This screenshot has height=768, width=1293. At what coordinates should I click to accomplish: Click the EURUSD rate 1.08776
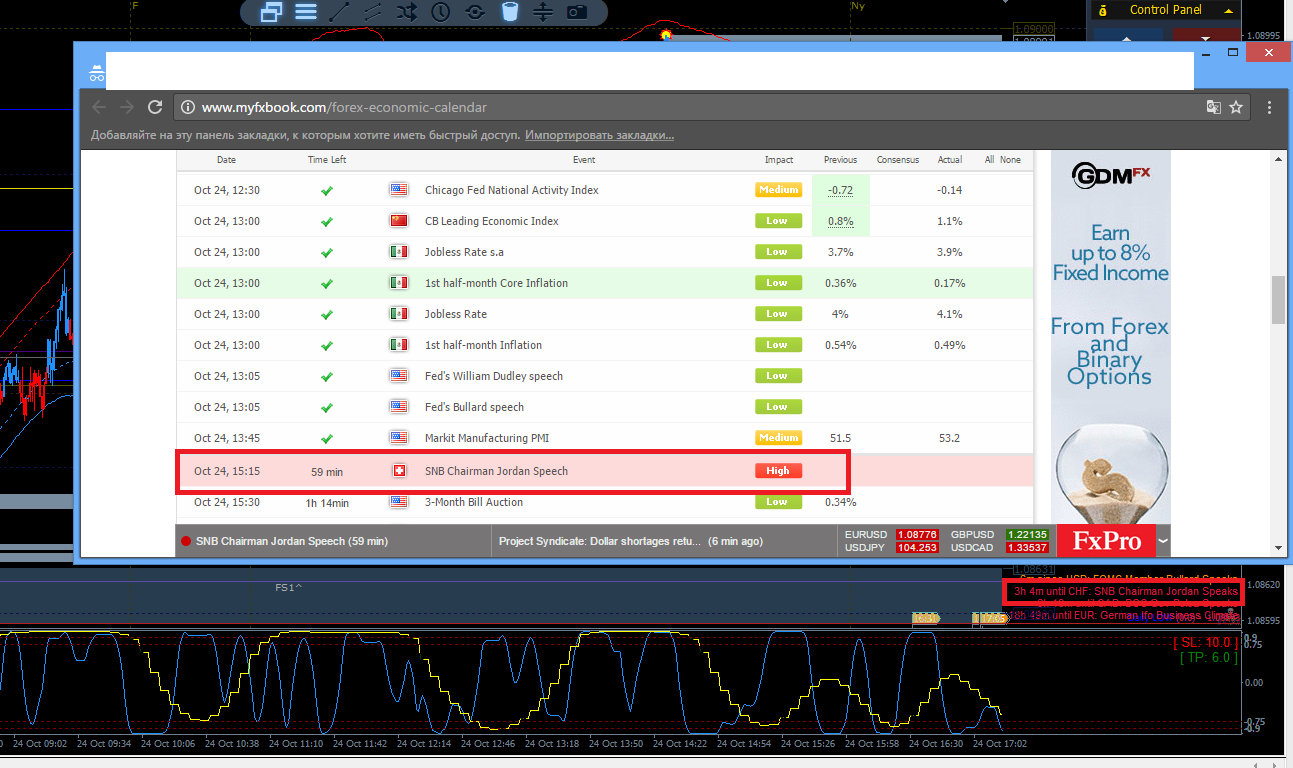click(x=917, y=535)
